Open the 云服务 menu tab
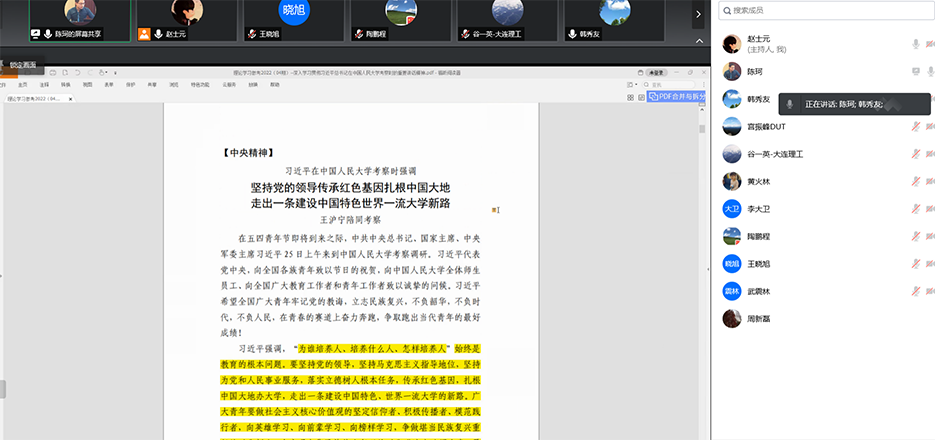936x440 pixels. (x=229, y=85)
